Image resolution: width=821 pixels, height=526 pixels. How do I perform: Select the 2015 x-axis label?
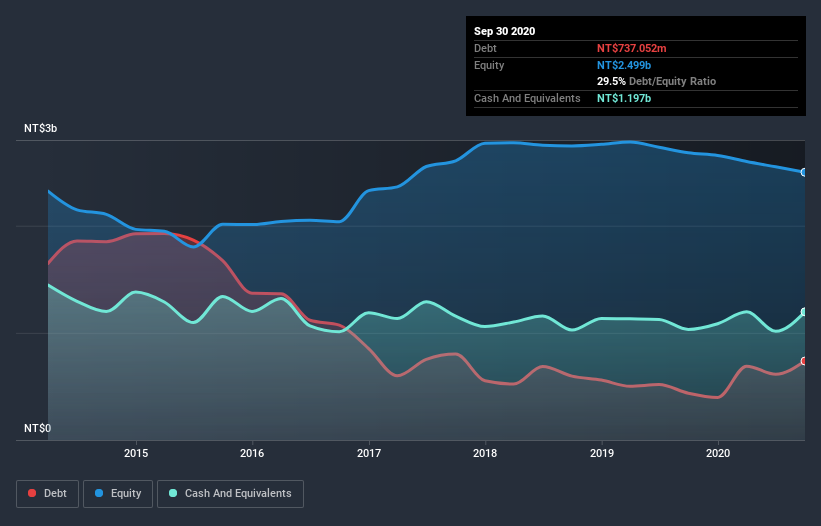[136, 453]
